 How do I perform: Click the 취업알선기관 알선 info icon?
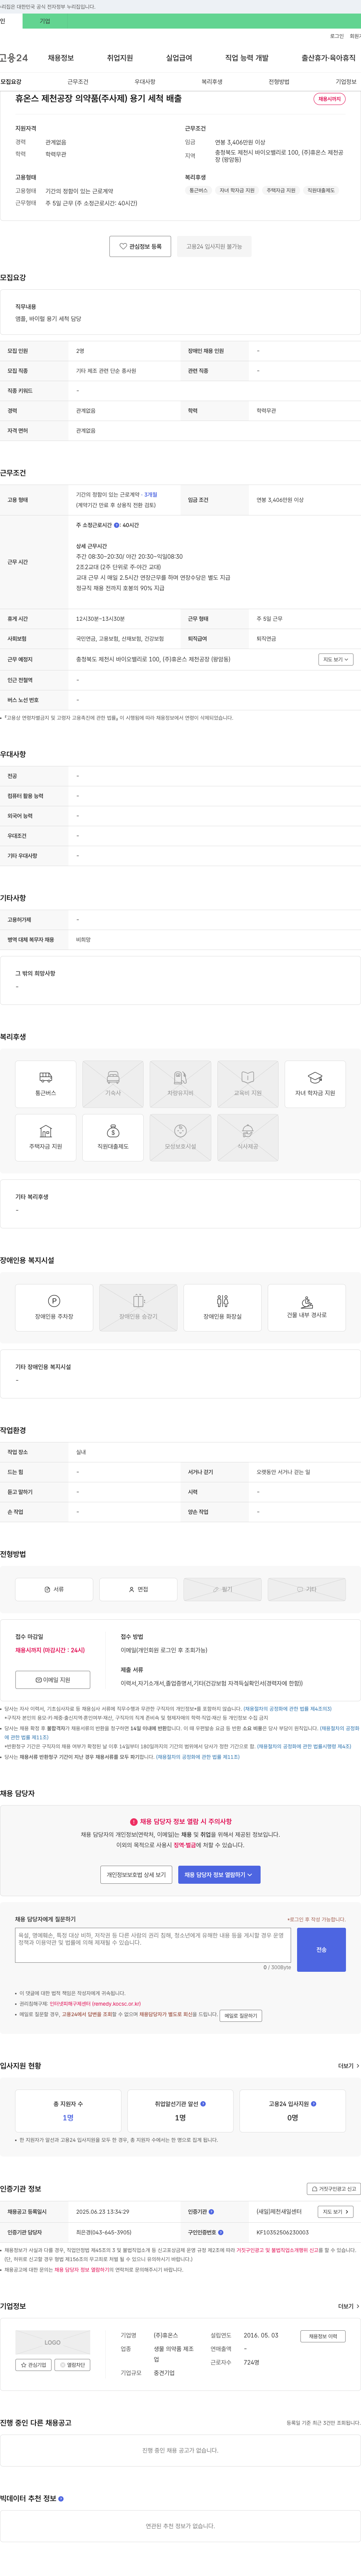[x=204, y=2104]
